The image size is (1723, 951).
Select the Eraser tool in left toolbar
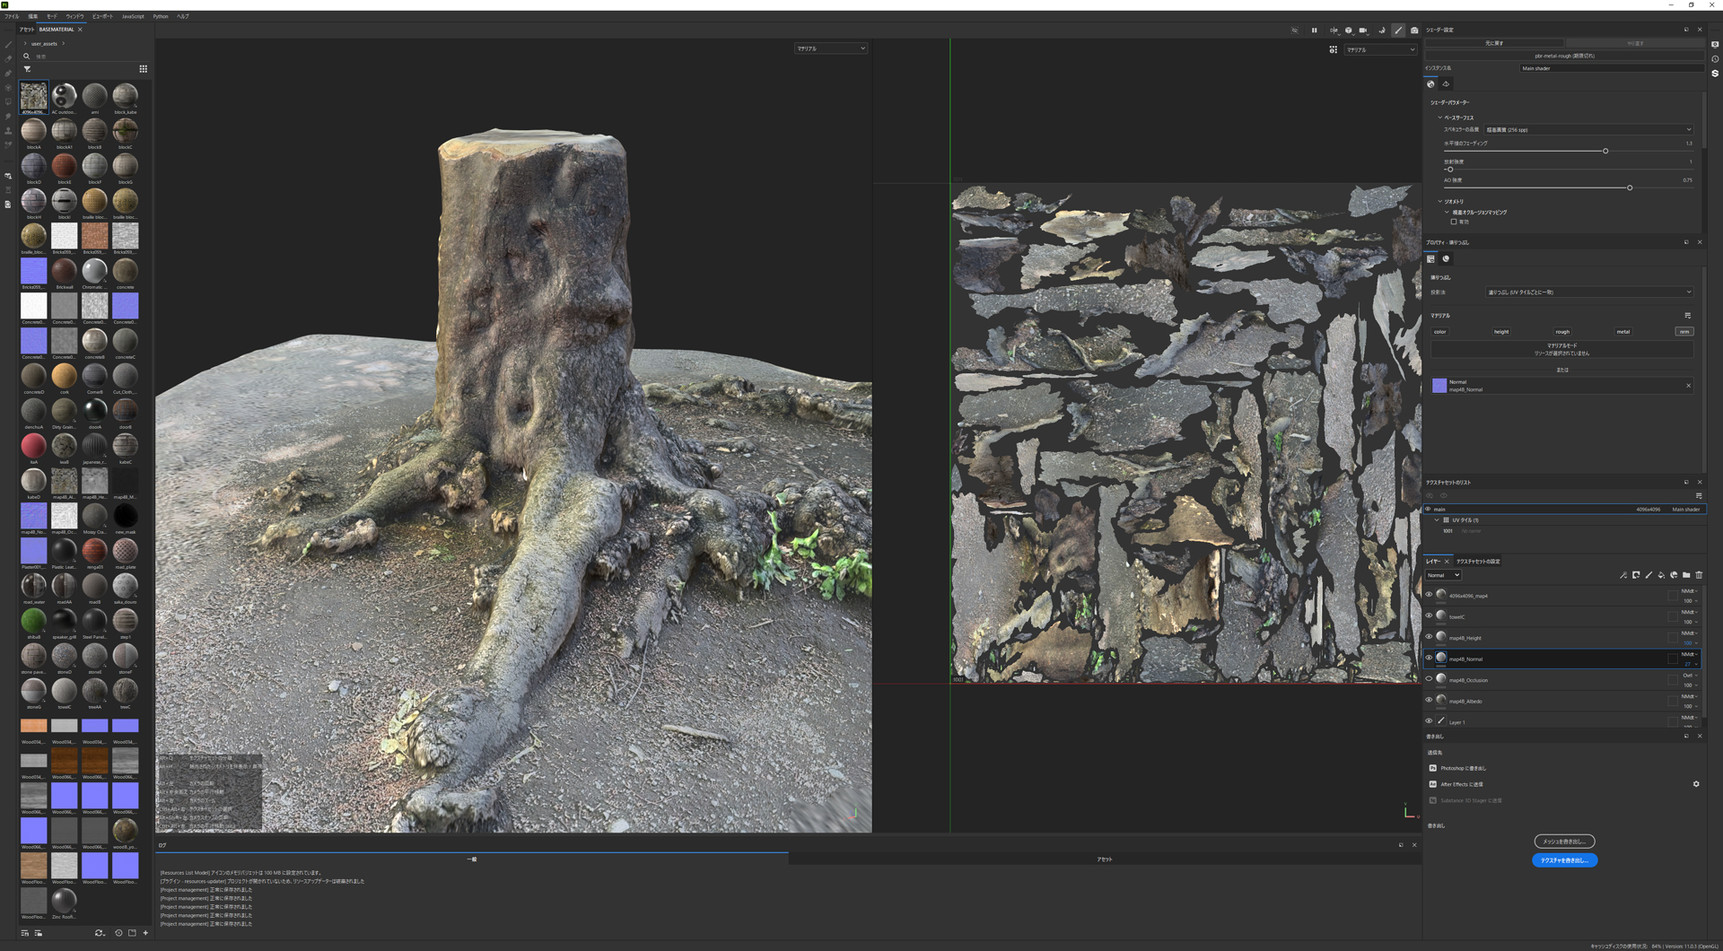tap(8, 59)
